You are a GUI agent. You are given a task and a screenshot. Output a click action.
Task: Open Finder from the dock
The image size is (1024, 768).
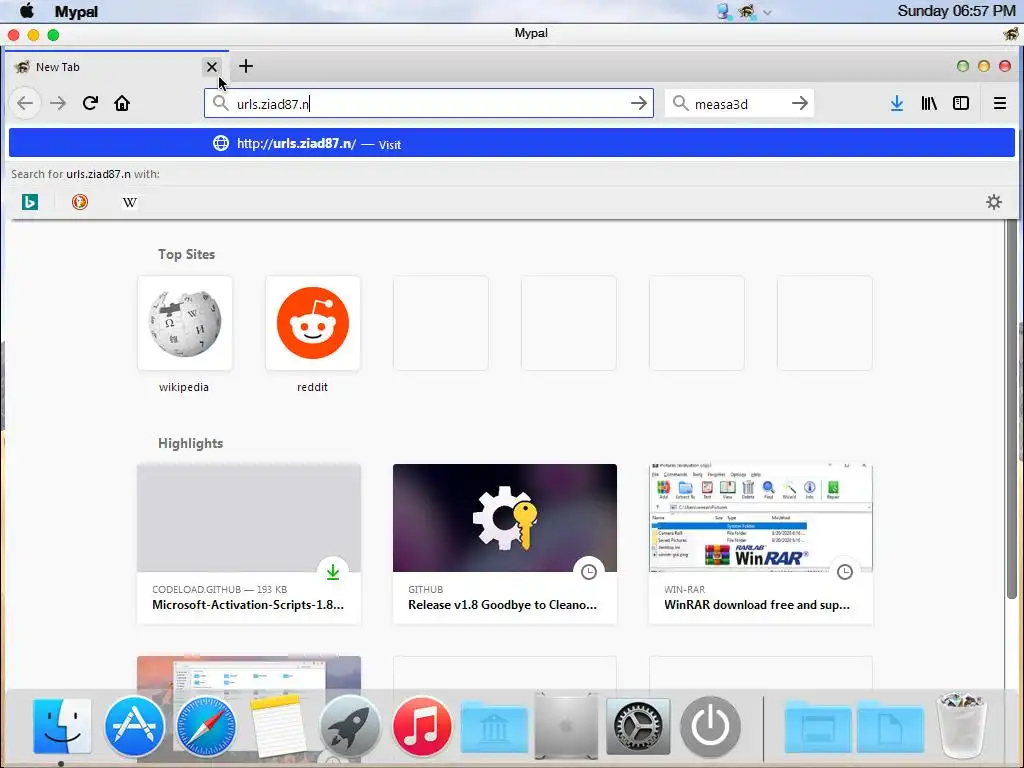(x=62, y=726)
